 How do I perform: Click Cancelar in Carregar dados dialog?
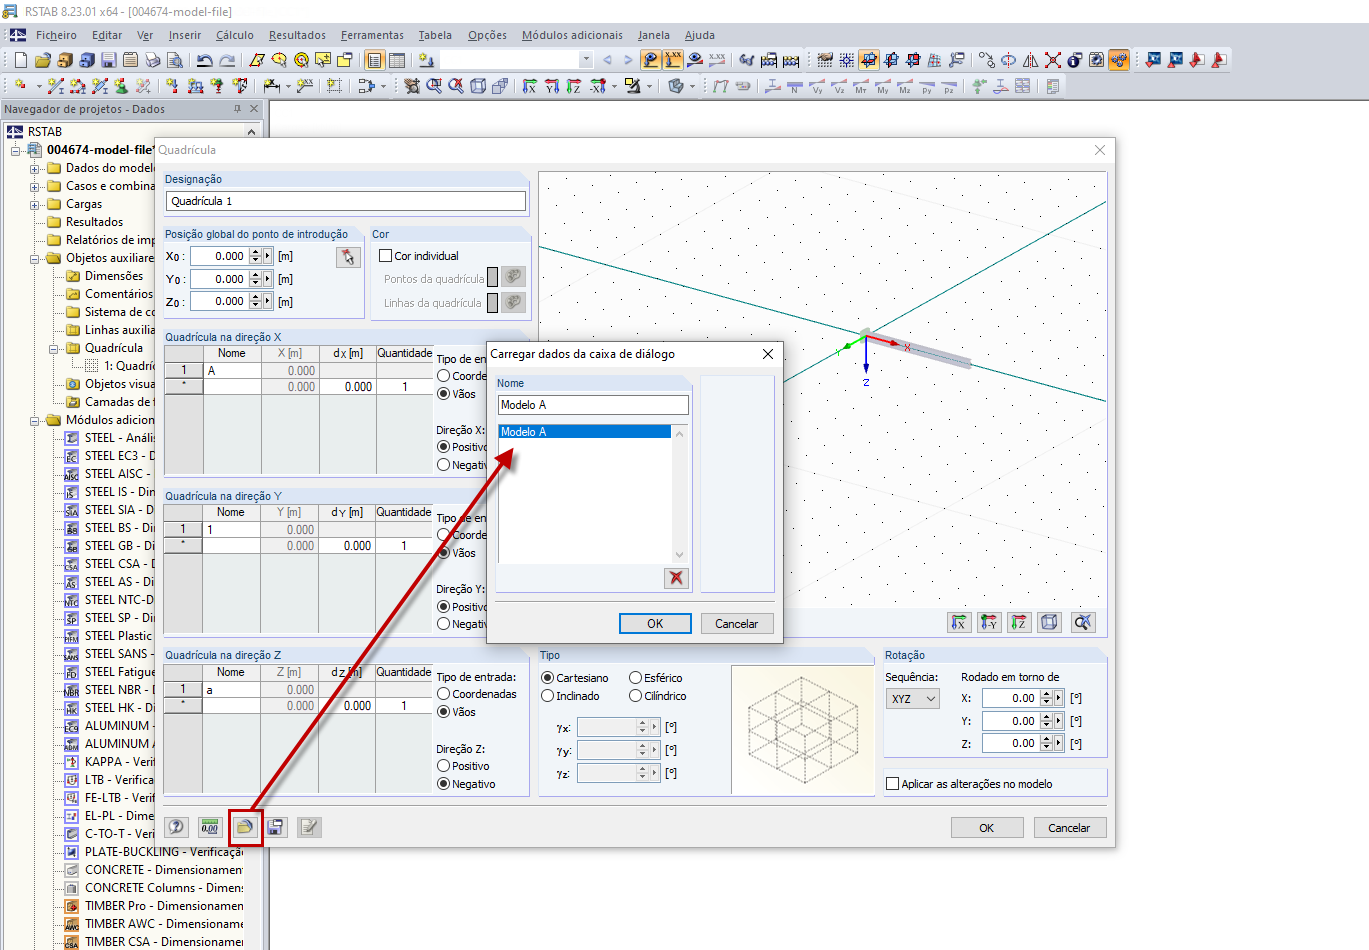(737, 623)
